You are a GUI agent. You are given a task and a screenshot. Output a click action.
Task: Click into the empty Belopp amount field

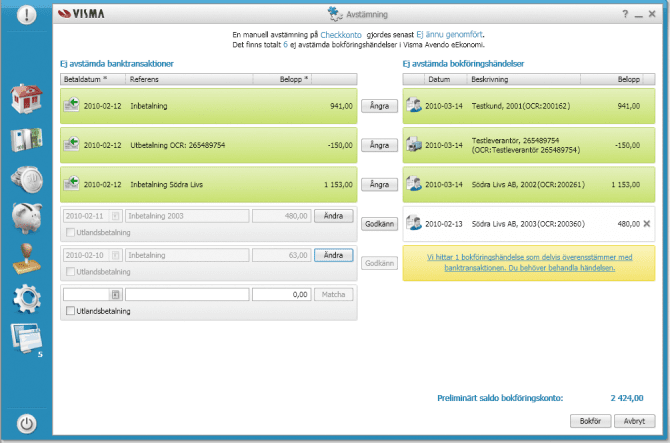(281, 295)
